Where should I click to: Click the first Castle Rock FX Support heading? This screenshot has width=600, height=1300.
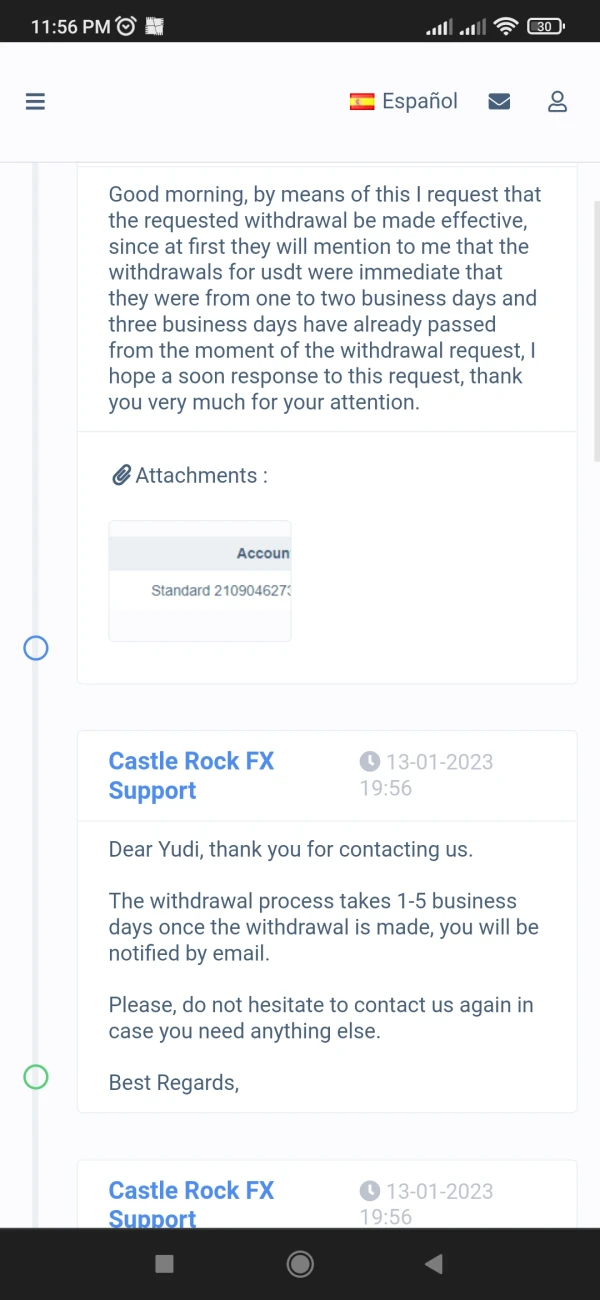[191, 775]
